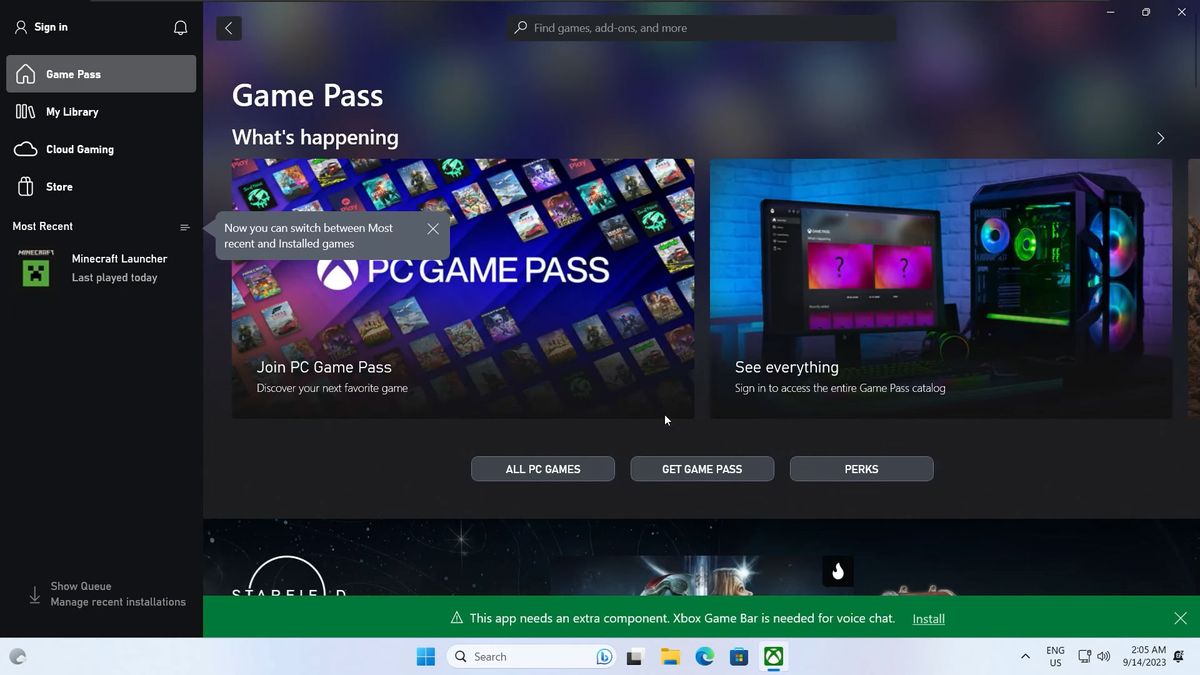This screenshot has height=675, width=1200.
Task: Install the Xbox Game Bar component
Action: click(x=928, y=618)
